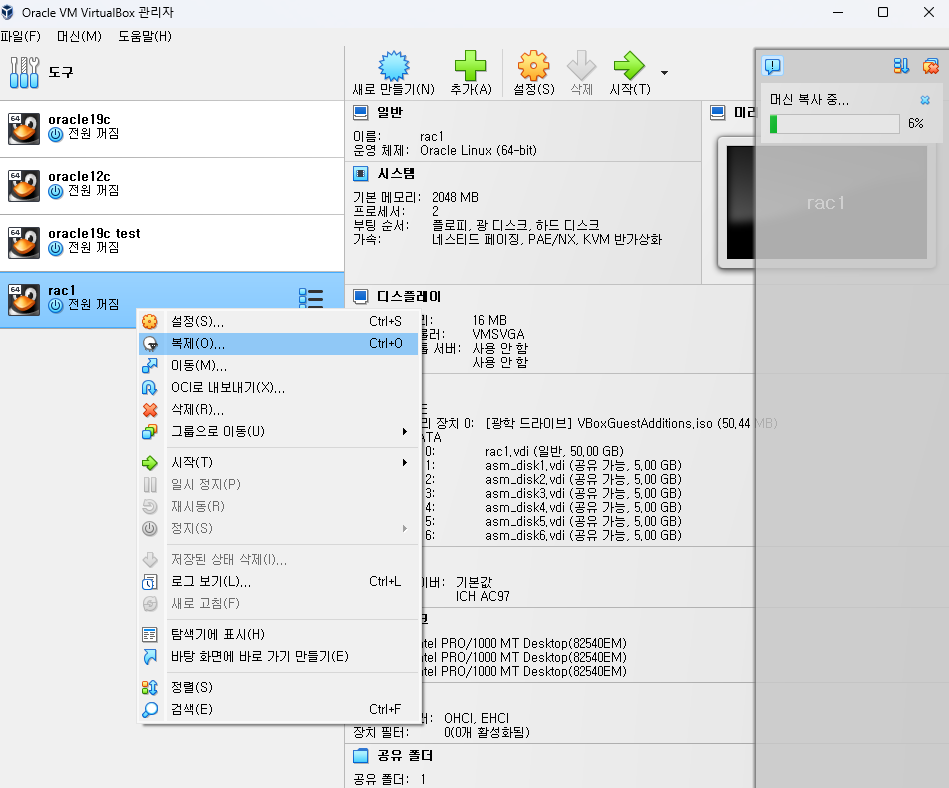Click Discard Saved State (저장된 상태 삭제) entry

[x=278, y=560]
